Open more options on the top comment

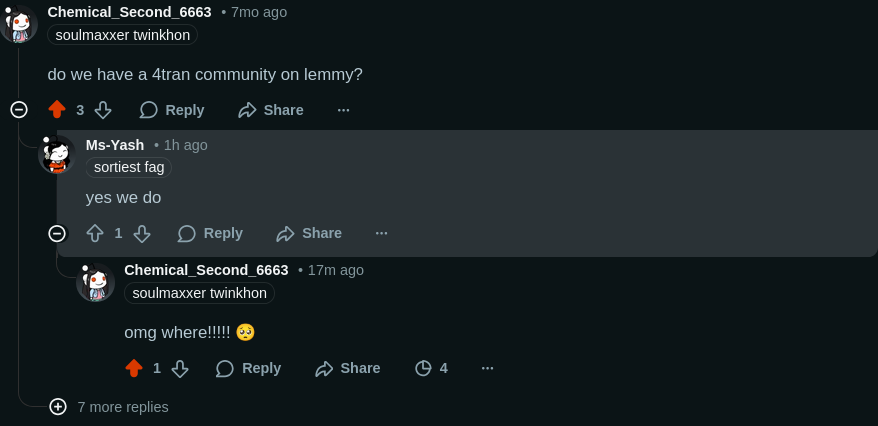[x=344, y=110]
